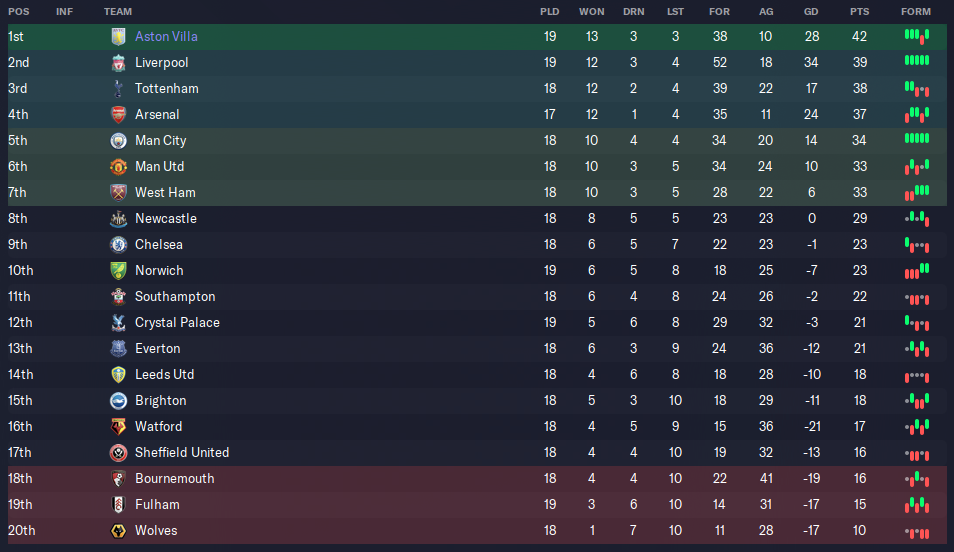The image size is (954, 552).
Task: Click the Crystal Palace eagle crest
Action: 118,323
